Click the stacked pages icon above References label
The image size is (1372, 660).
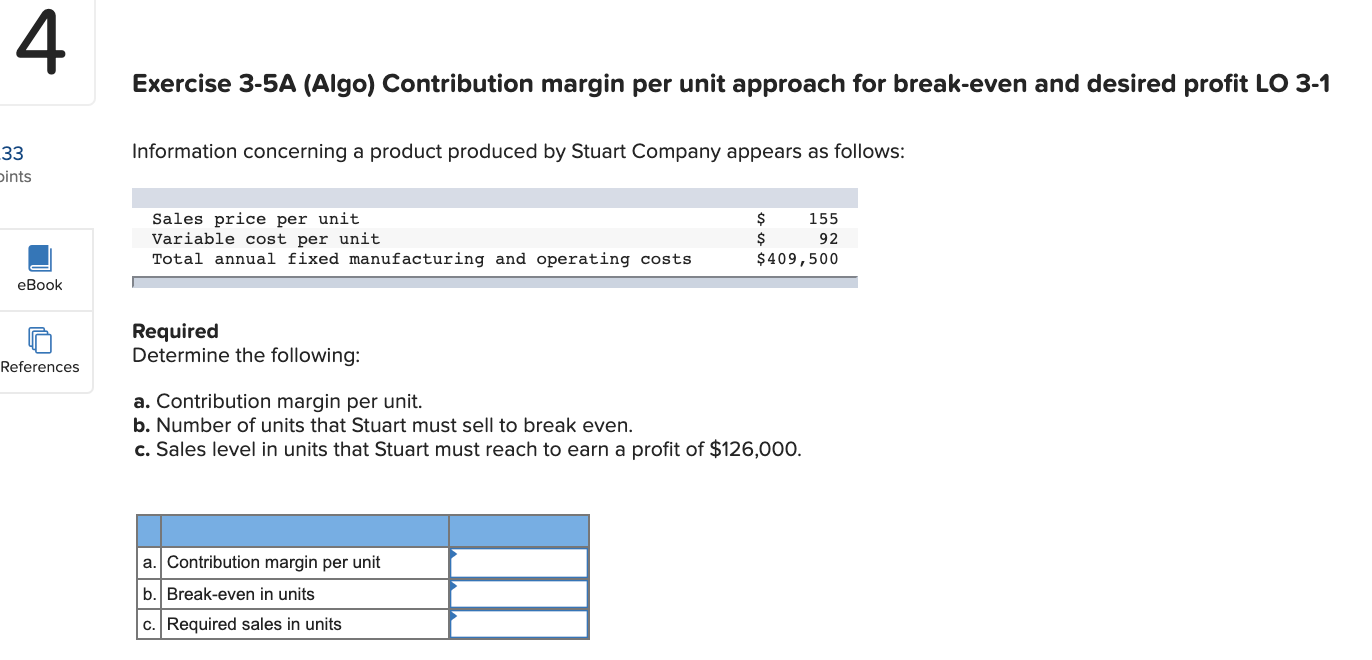pos(39,340)
